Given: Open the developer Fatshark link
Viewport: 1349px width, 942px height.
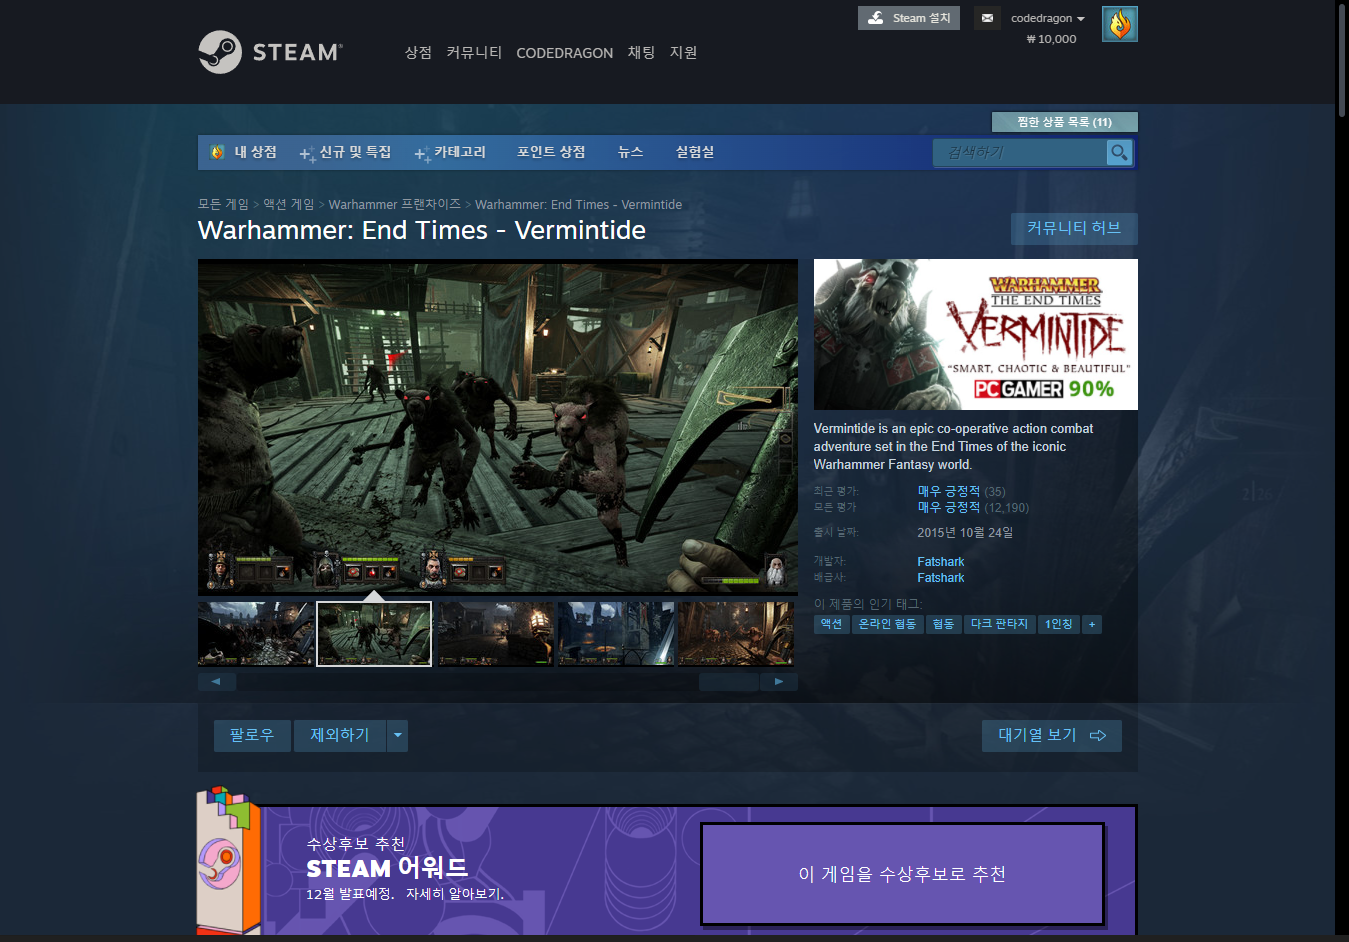Looking at the screenshot, I should click(x=941, y=562).
